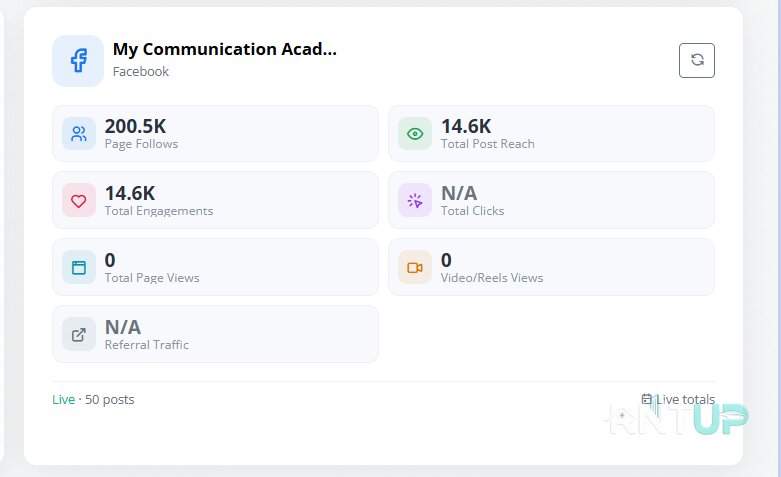This screenshot has height=477, width=781.
Task: Click the Total Page Views window icon
Action: point(79,267)
